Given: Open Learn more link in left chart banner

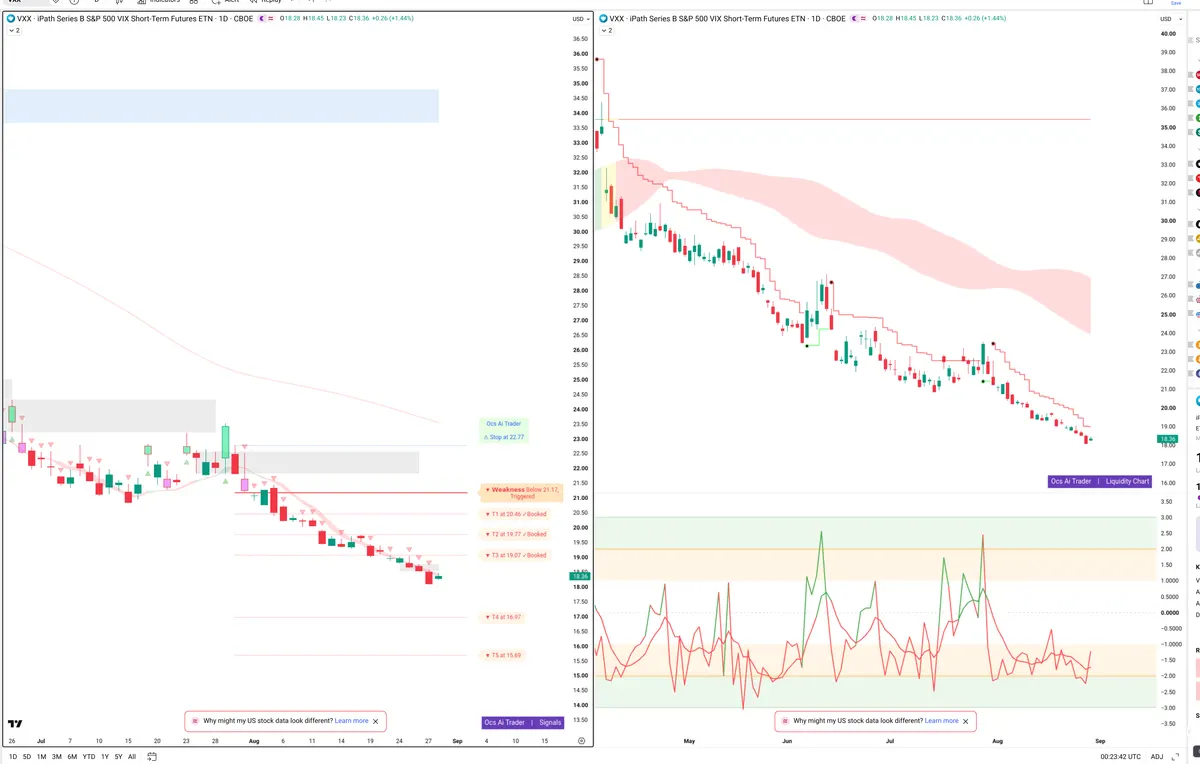Looking at the screenshot, I should point(351,720).
